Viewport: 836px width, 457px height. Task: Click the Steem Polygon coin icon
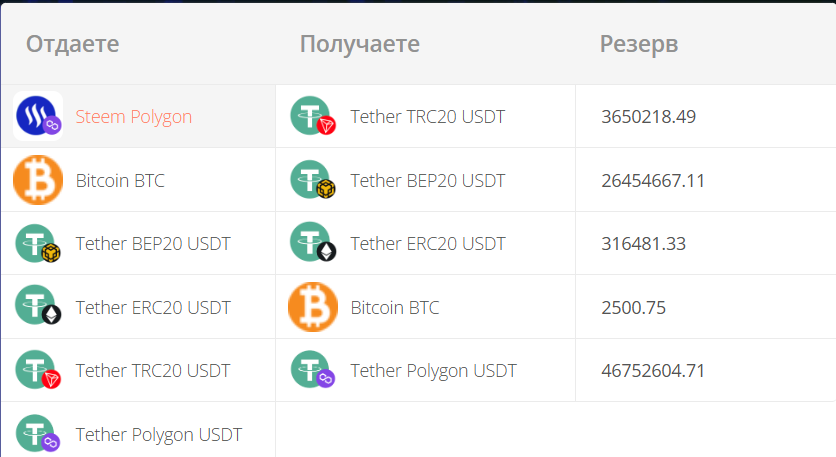pos(38,116)
